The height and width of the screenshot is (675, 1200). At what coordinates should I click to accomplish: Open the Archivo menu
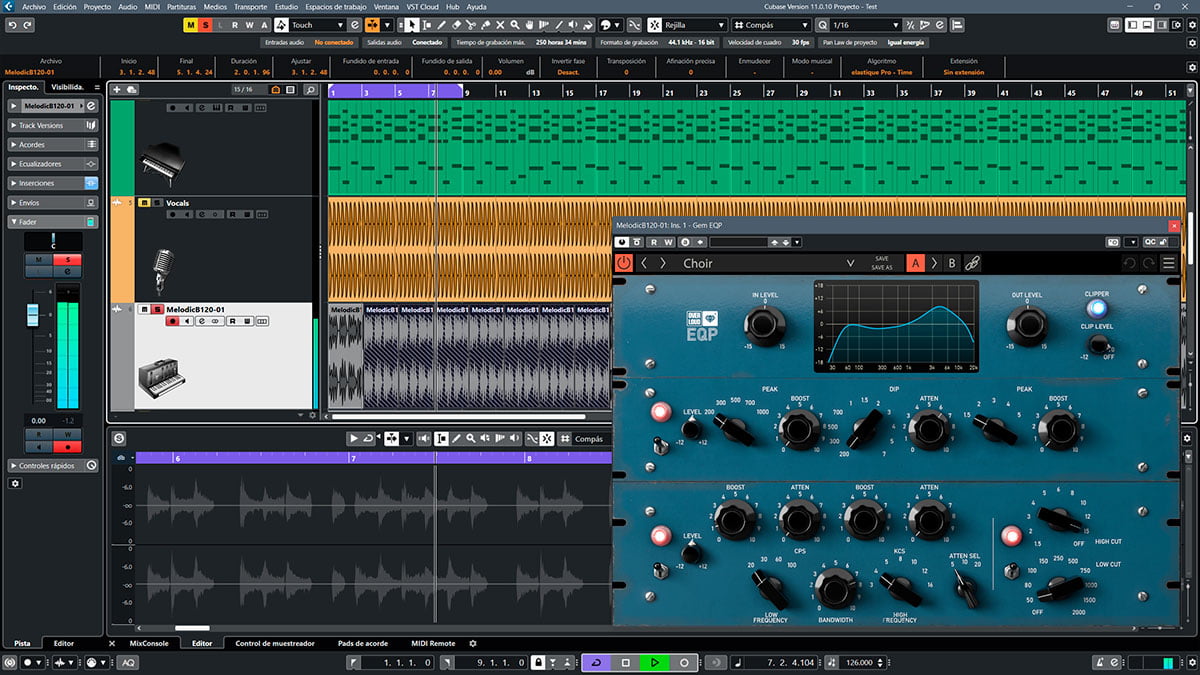34,6
